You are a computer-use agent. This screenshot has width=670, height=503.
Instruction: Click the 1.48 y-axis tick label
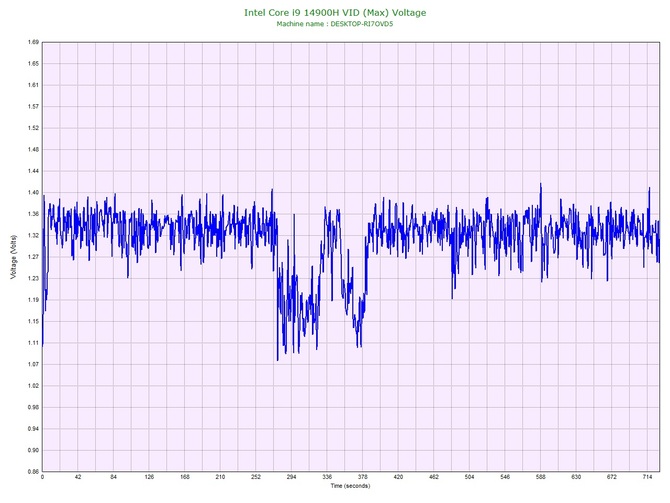coord(33,150)
